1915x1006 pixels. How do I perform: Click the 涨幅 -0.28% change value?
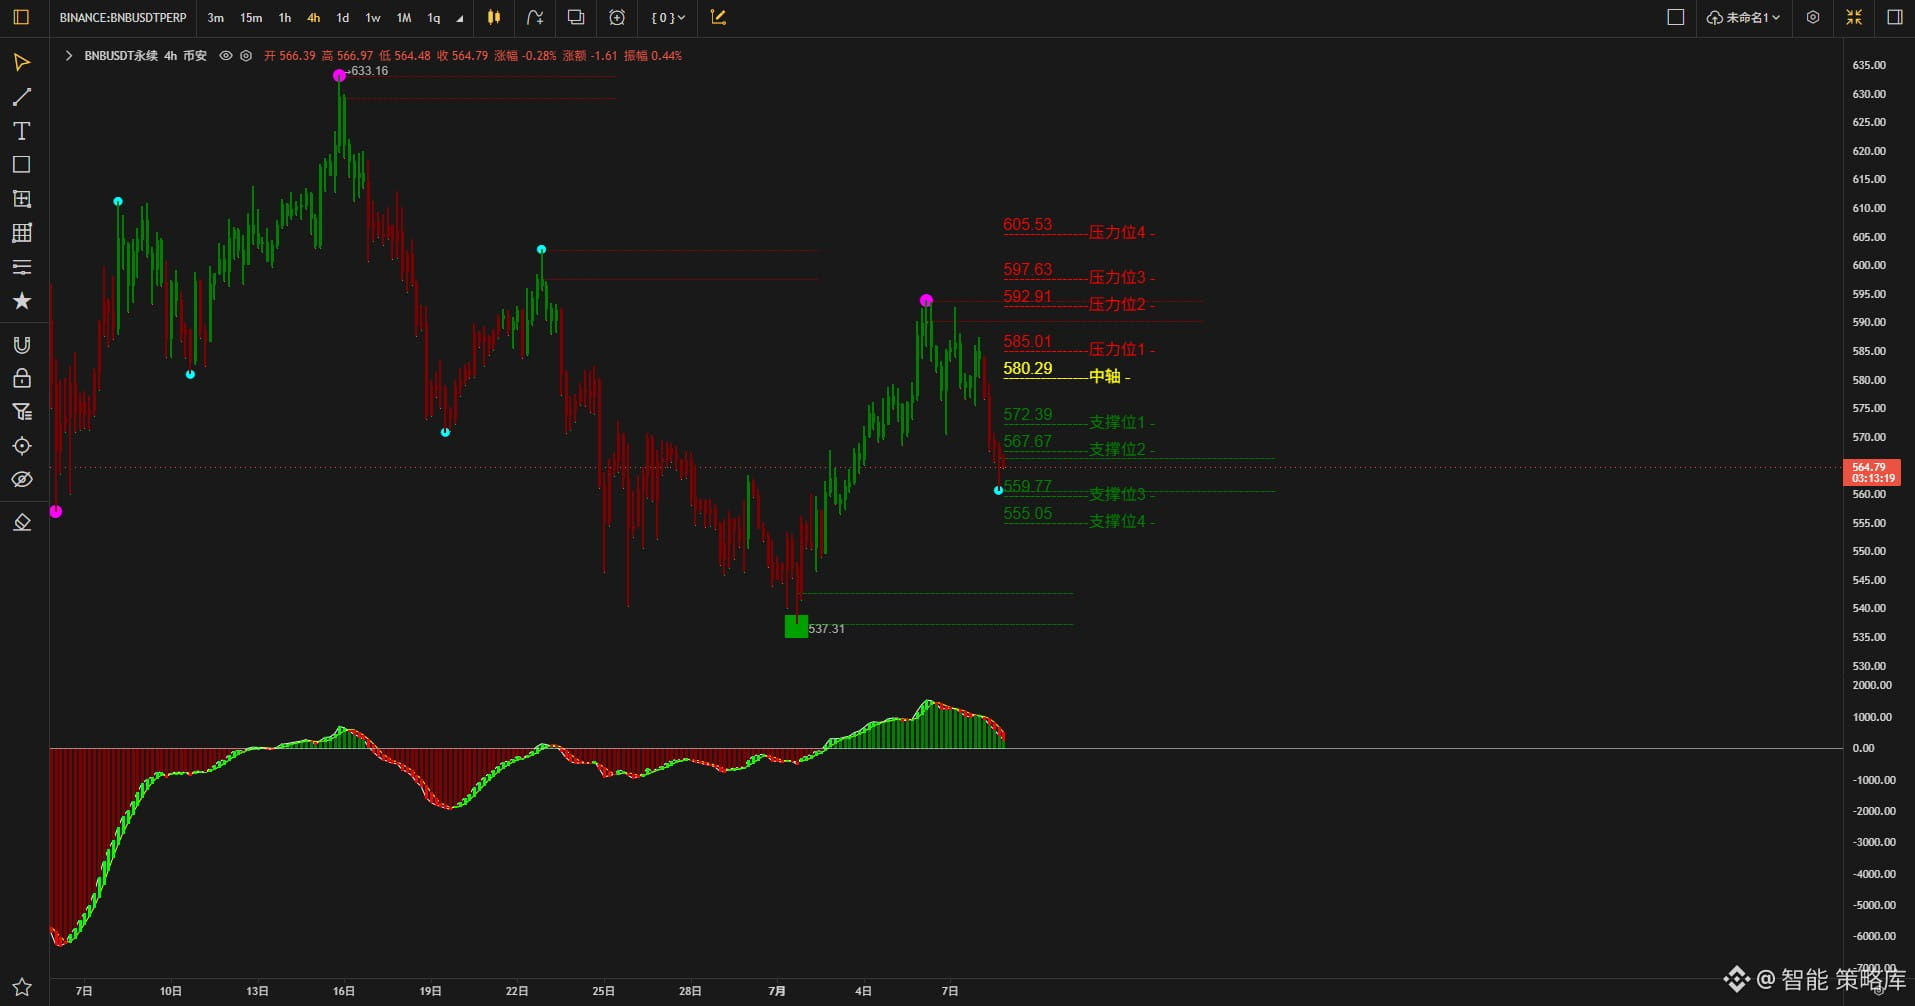click(x=525, y=56)
